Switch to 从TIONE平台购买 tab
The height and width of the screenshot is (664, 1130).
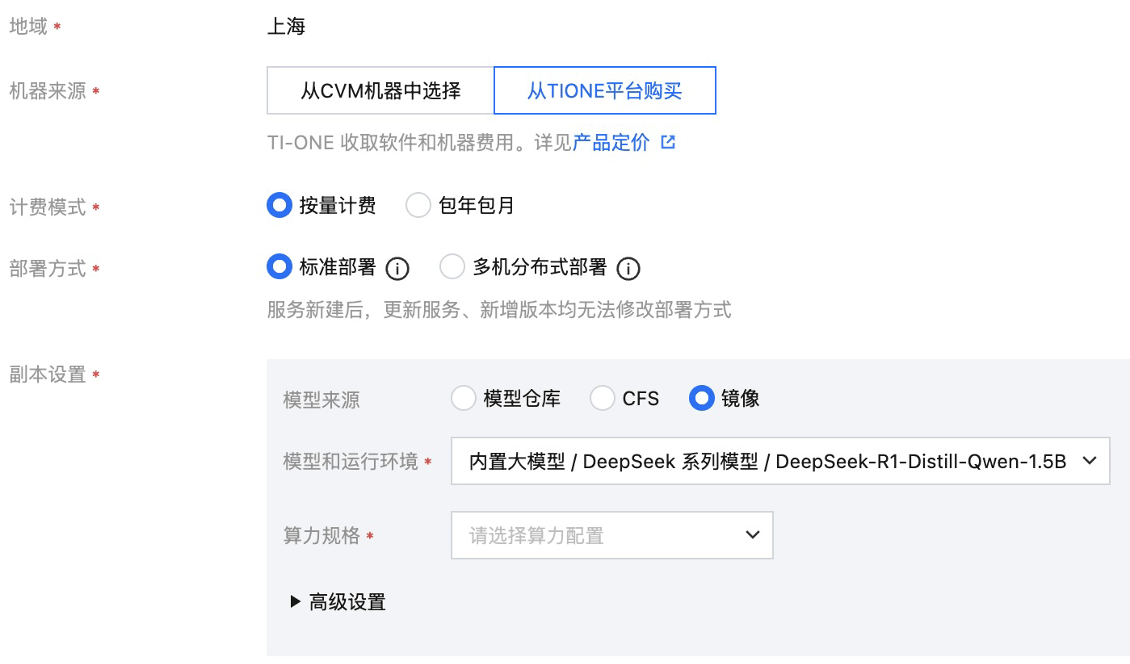605,91
